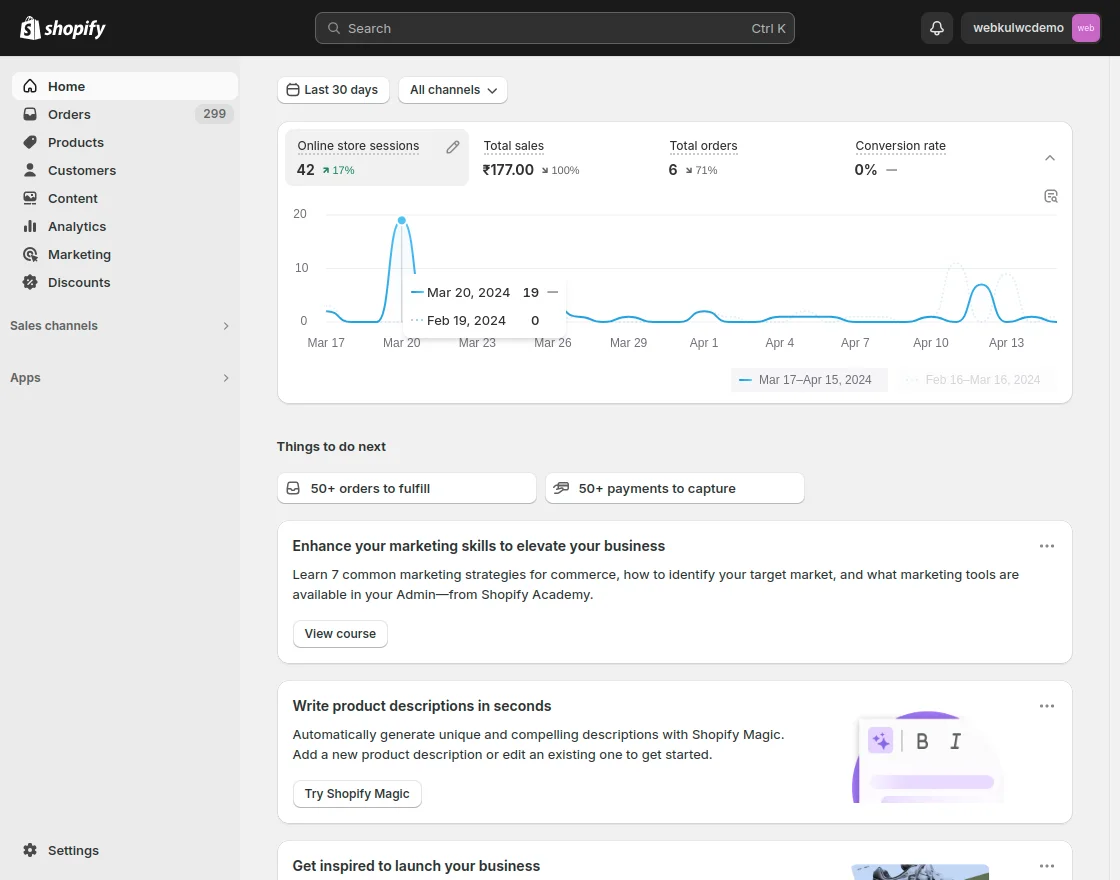
Task: Click Try Shopify Magic button
Action: point(357,794)
